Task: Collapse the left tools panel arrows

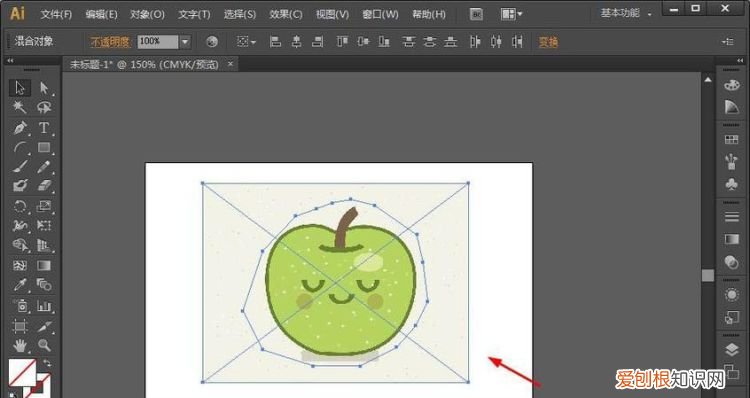Action: [x=10, y=61]
